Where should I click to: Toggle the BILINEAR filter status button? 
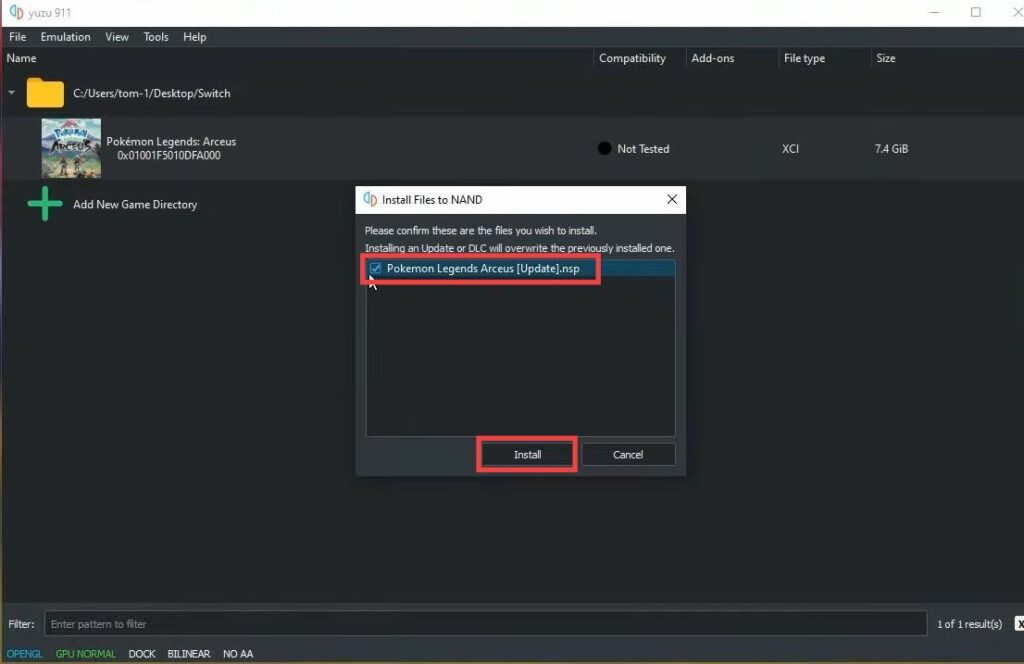click(x=189, y=654)
